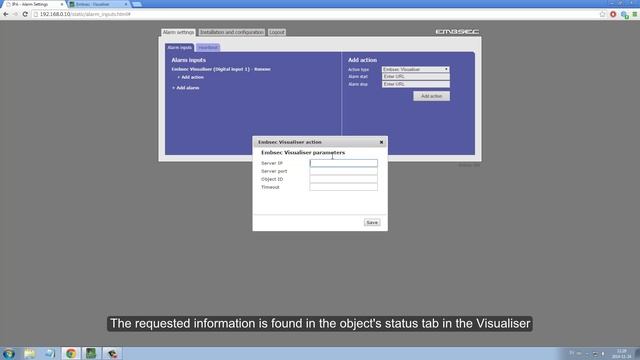Open File Explorer from the taskbar
The height and width of the screenshot is (360, 640).
29,353
